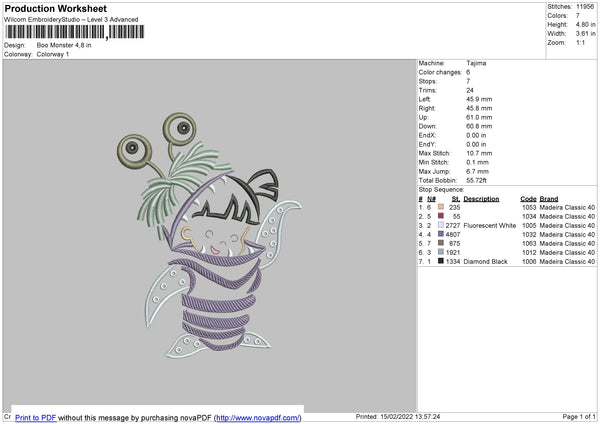Click 'Min Stitch:' value 0.1 mm

477,162
